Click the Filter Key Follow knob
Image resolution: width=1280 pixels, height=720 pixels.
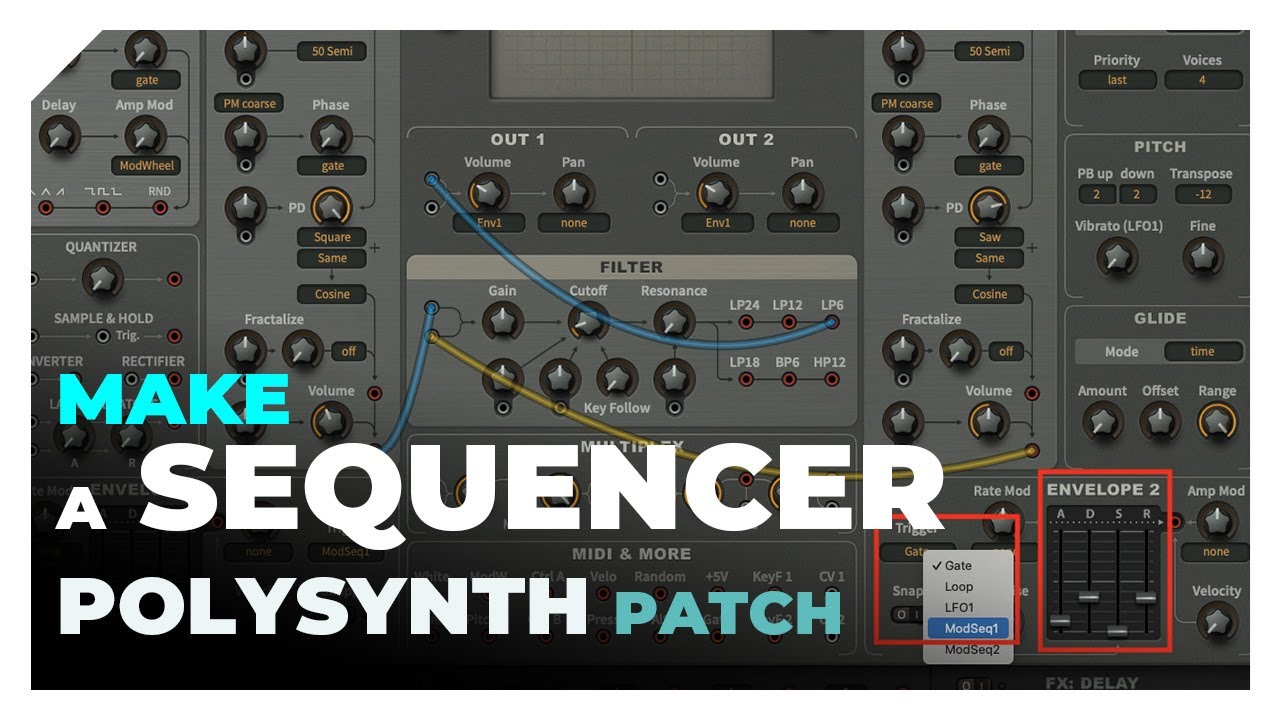coord(617,379)
